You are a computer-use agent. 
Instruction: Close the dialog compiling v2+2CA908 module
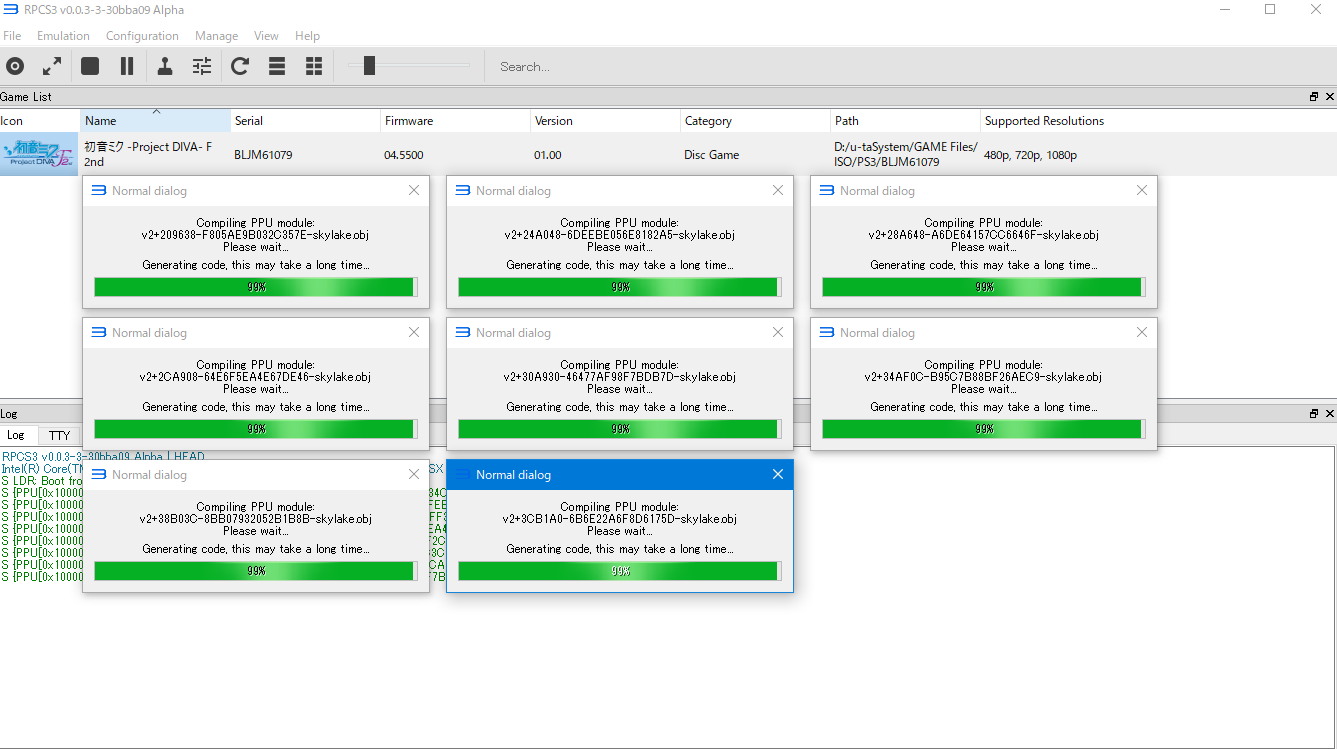(414, 332)
